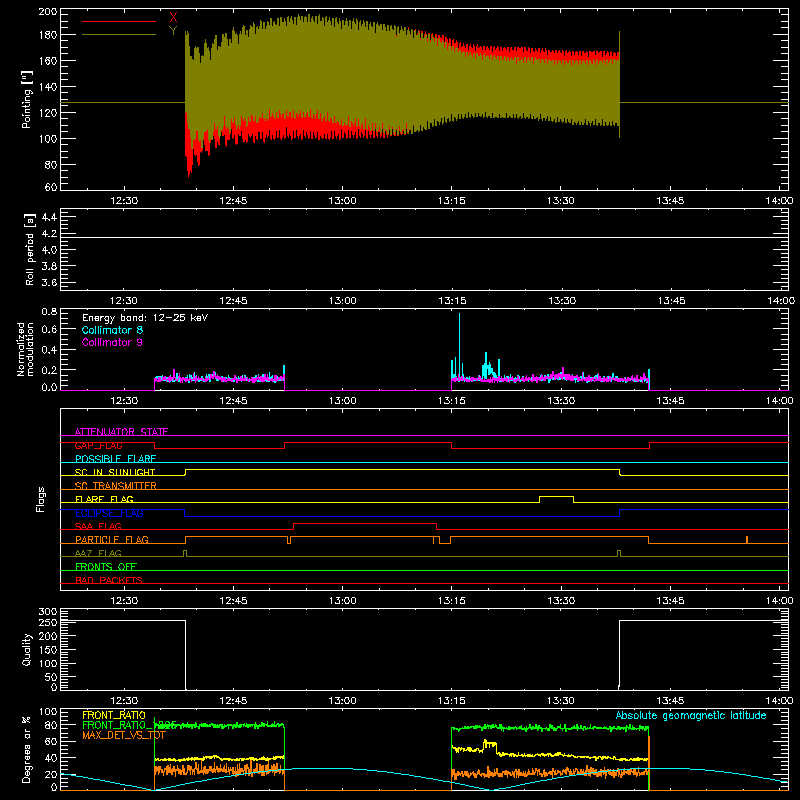Click the brief PARTICLE_FLAG tick before 14:00
Viewport: 800px width, 800px height.
pos(746,540)
